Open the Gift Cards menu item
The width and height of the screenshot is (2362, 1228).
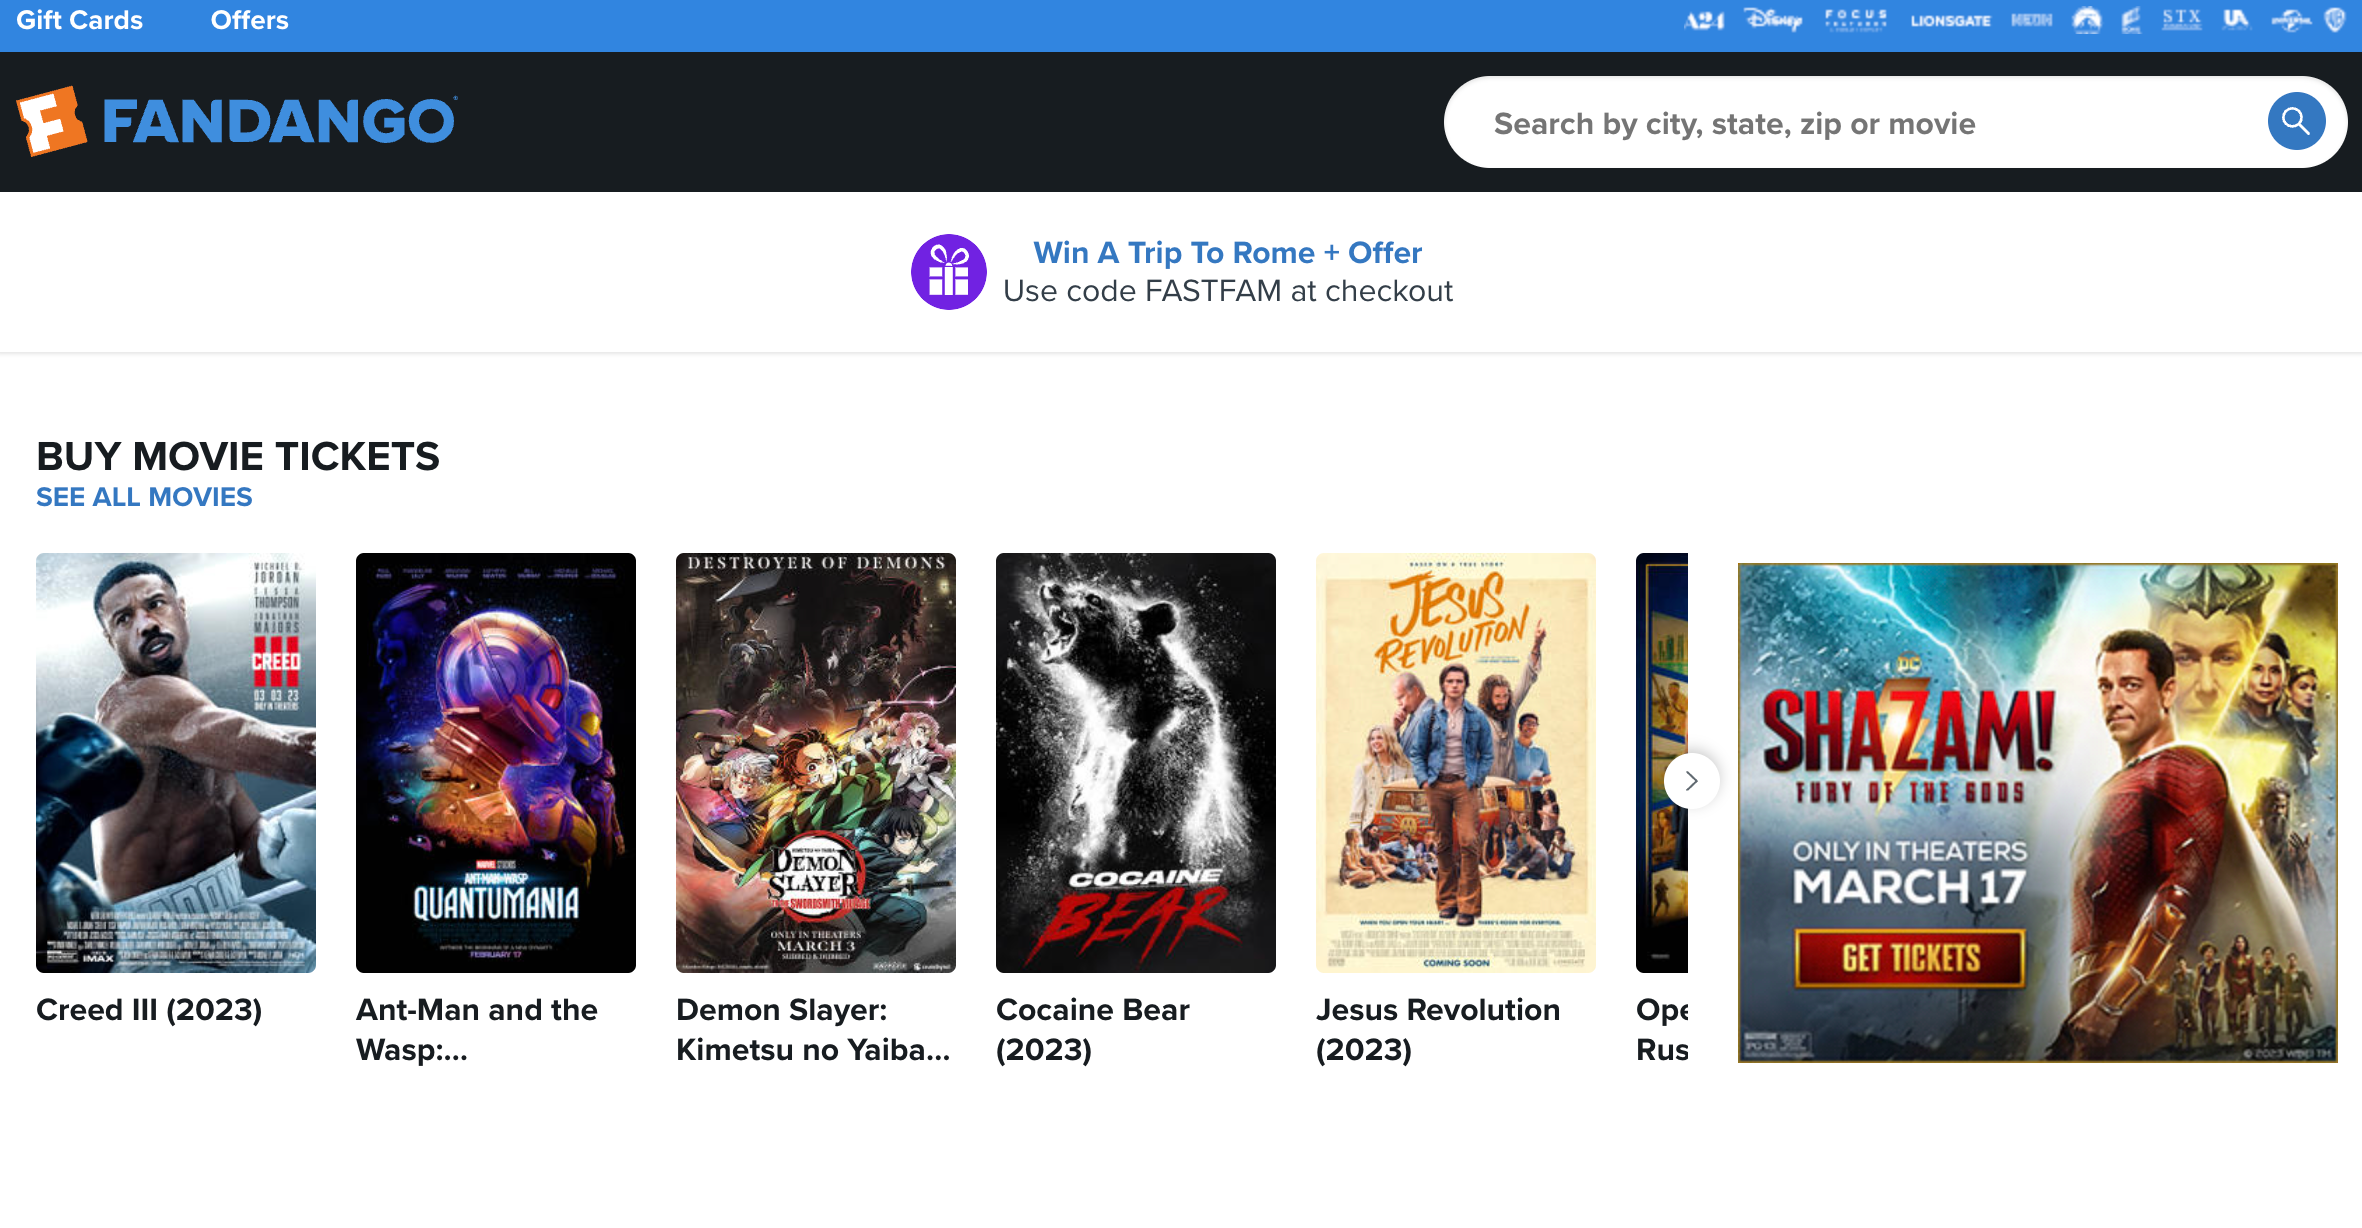[x=80, y=20]
